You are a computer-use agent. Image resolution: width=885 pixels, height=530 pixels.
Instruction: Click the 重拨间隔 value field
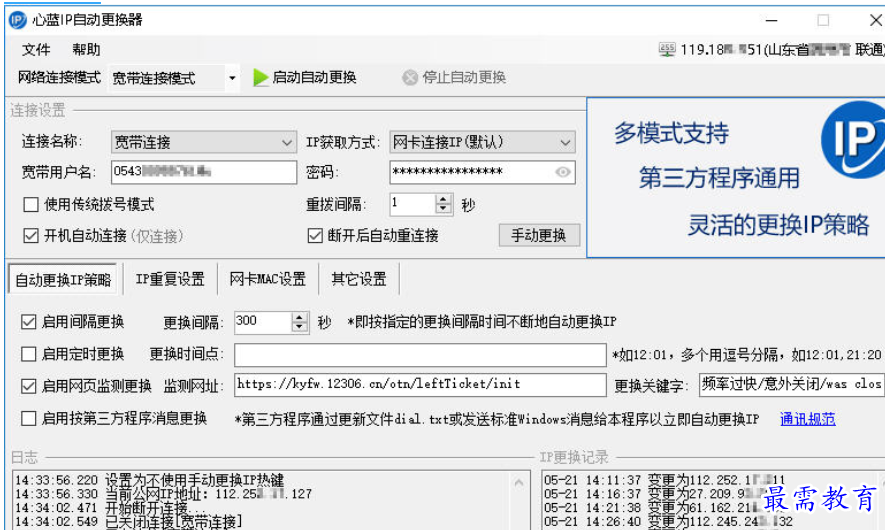point(413,204)
